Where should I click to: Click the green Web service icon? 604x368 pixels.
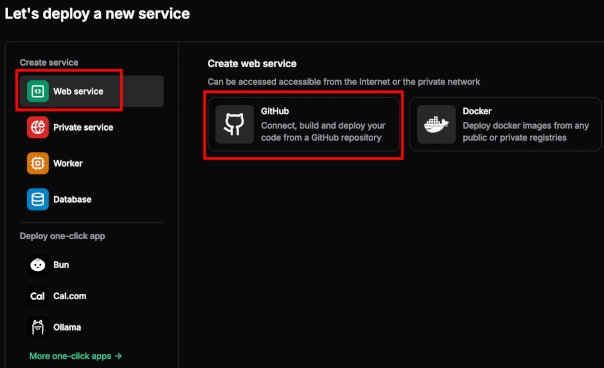pos(38,91)
